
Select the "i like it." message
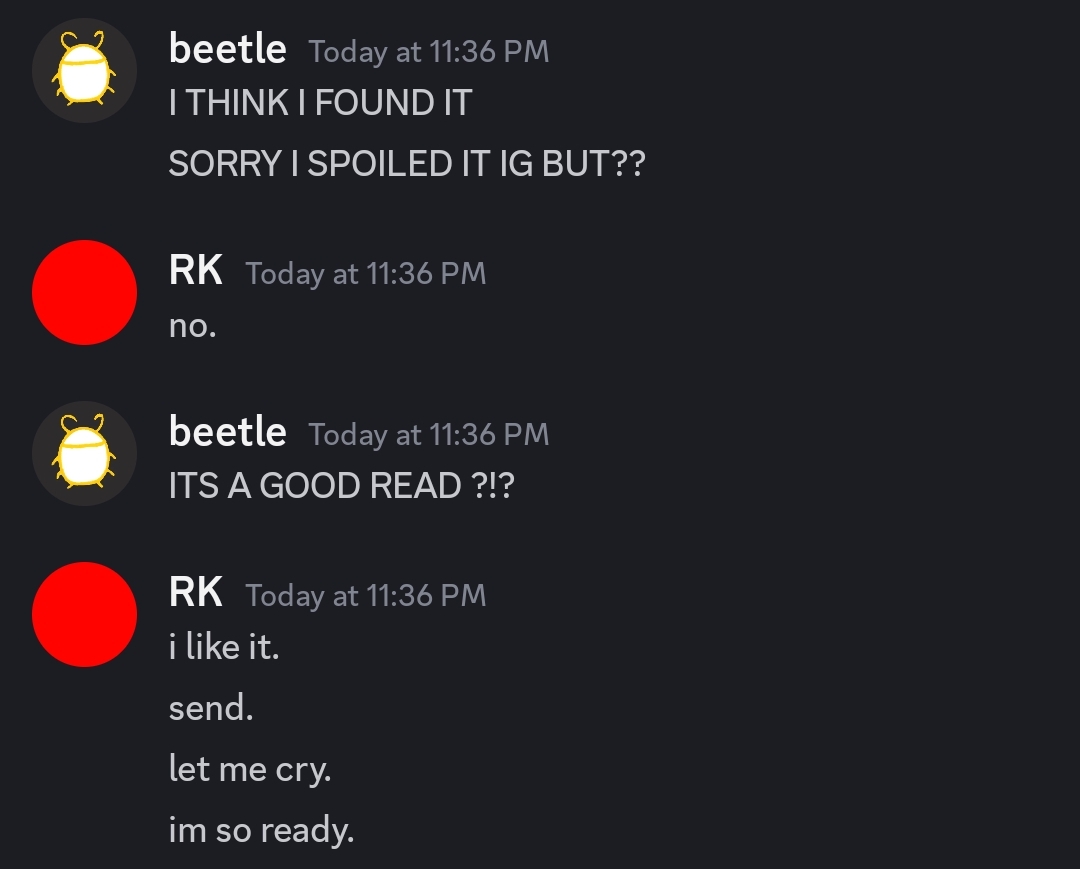224,647
